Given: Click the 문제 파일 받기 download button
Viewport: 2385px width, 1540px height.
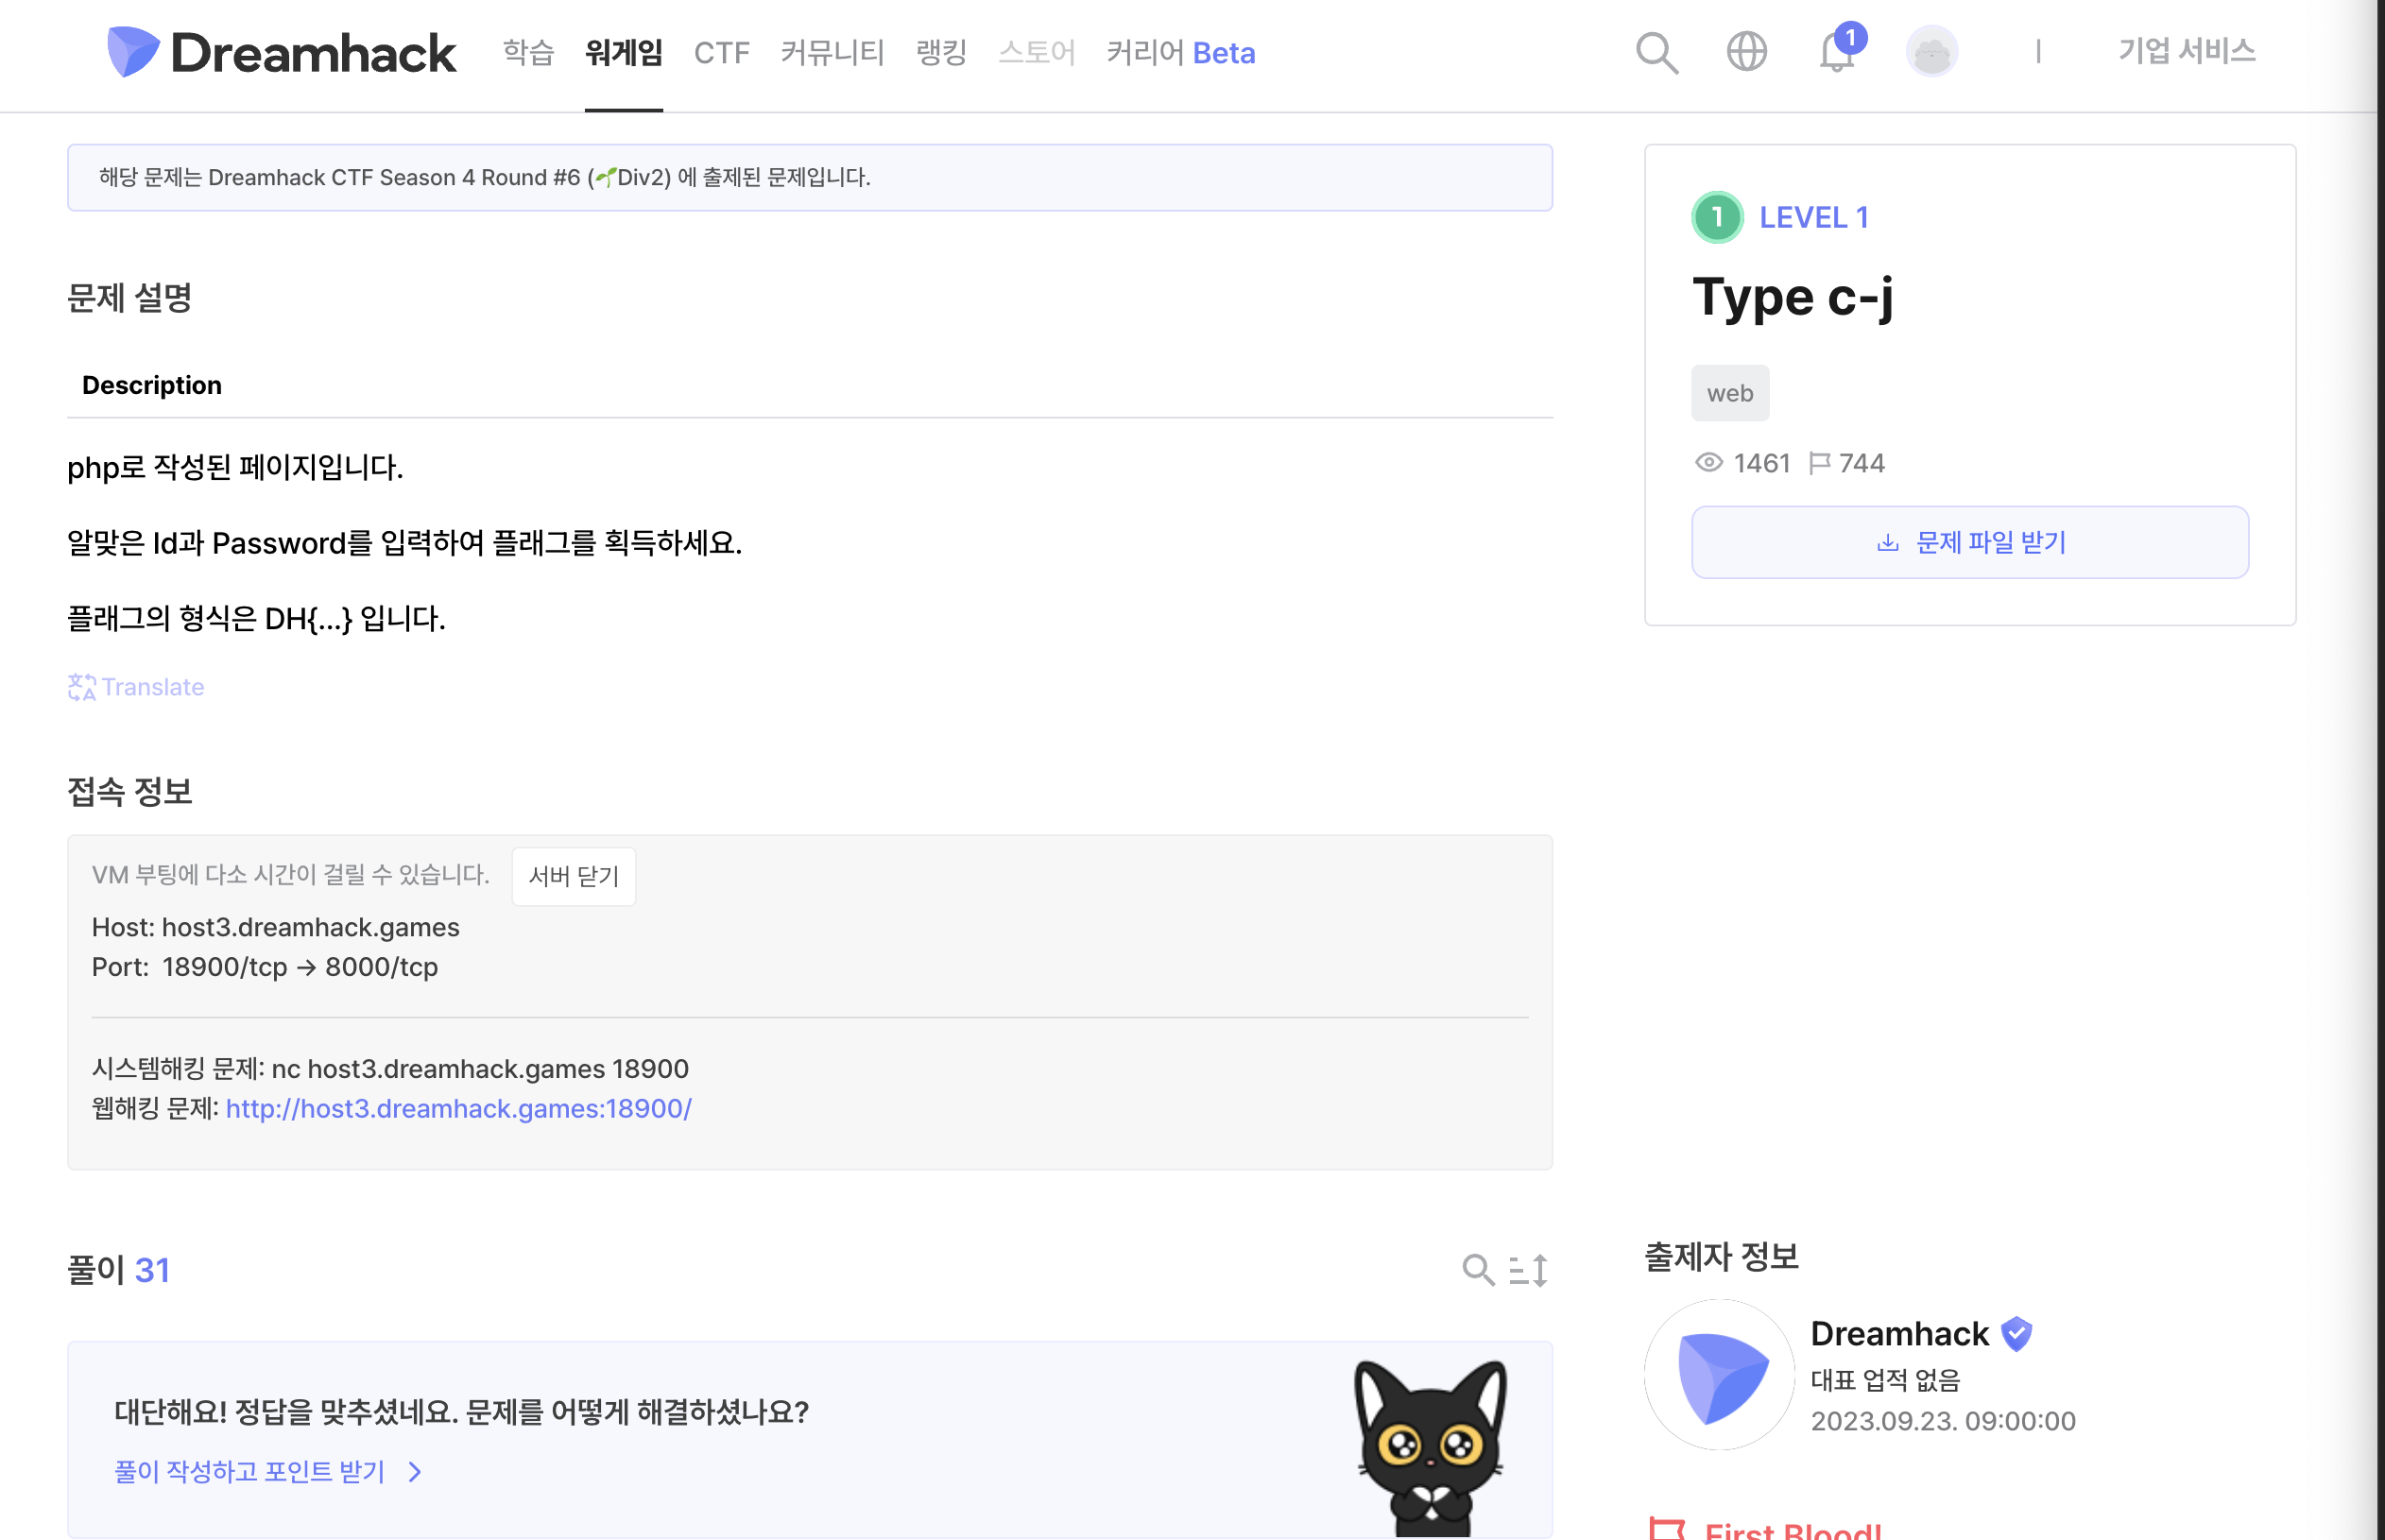Looking at the screenshot, I should coord(1969,542).
